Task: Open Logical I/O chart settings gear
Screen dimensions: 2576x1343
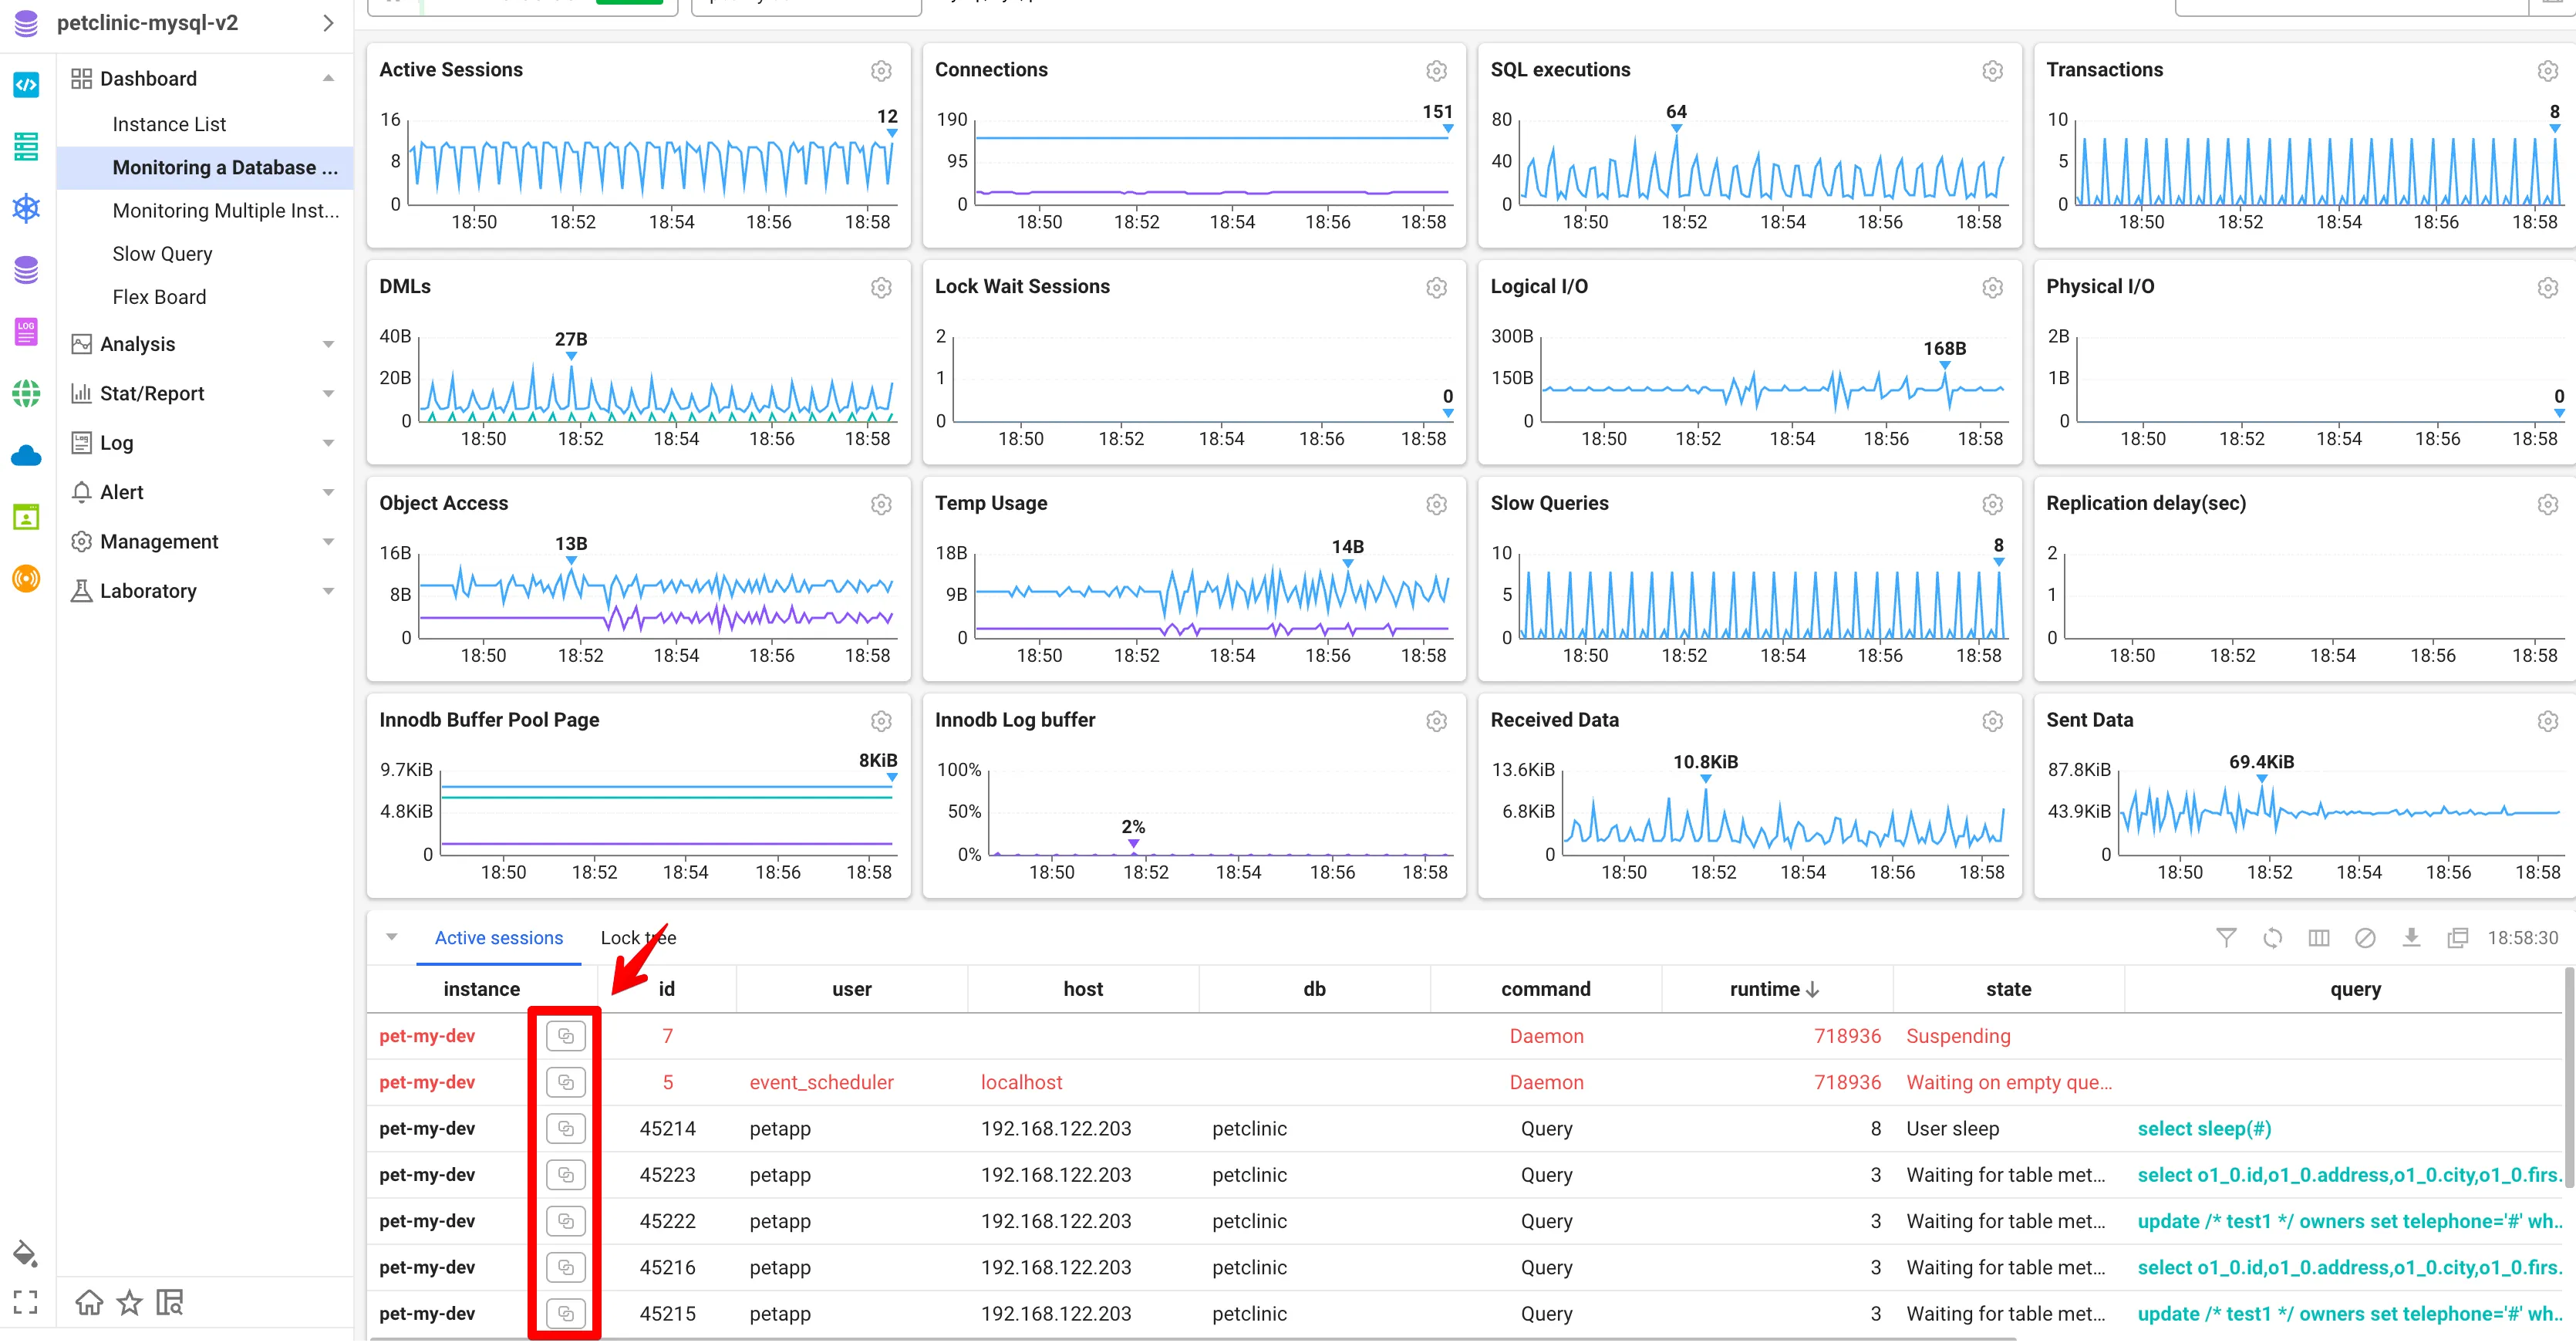Action: pos(1992,288)
